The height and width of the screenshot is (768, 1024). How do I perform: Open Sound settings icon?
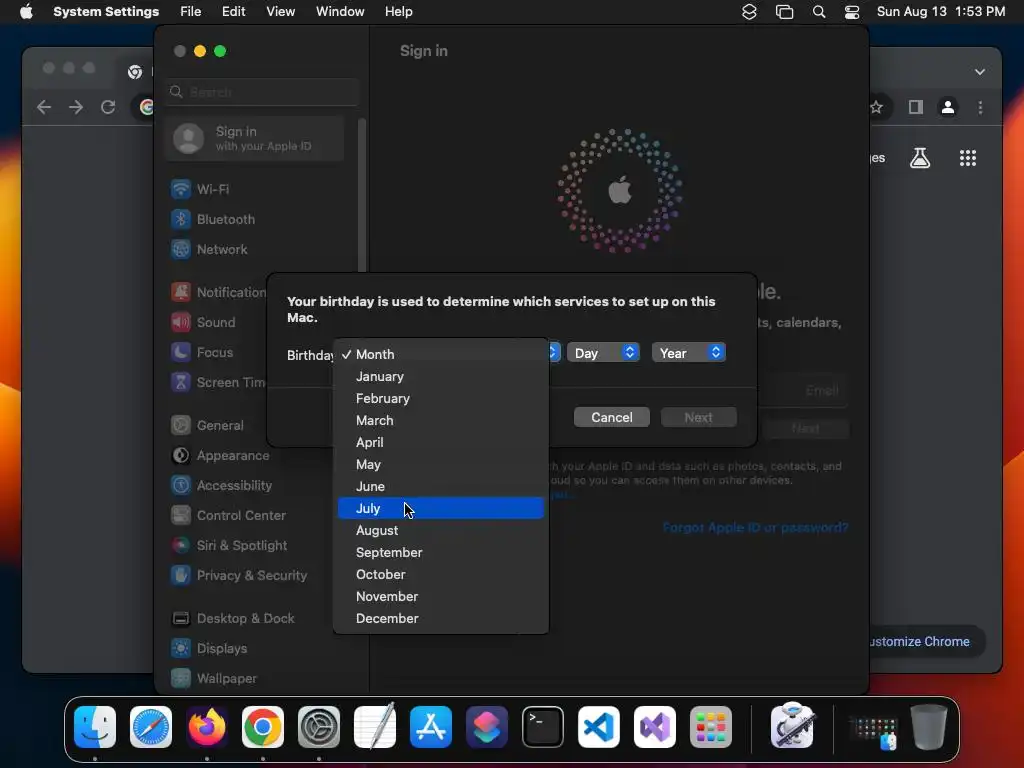(x=181, y=322)
